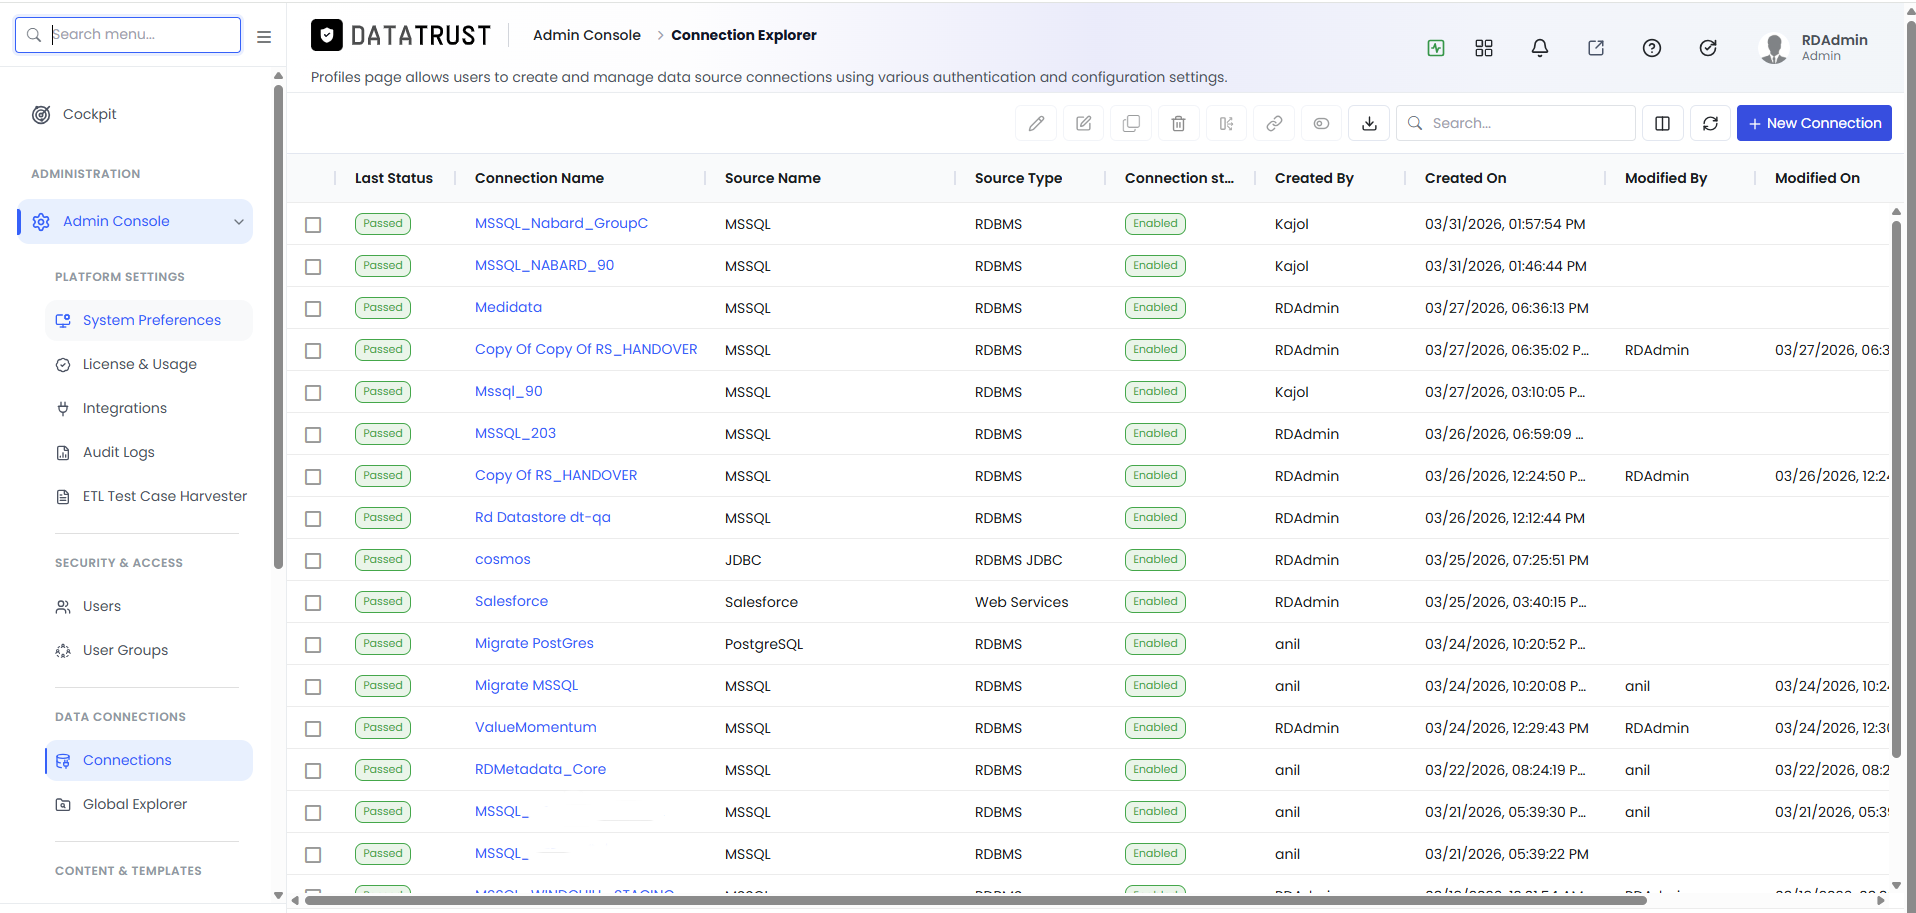The height and width of the screenshot is (913, 1916).
Task: Open the ValueMomentum connection link
Action: (535, 727)
